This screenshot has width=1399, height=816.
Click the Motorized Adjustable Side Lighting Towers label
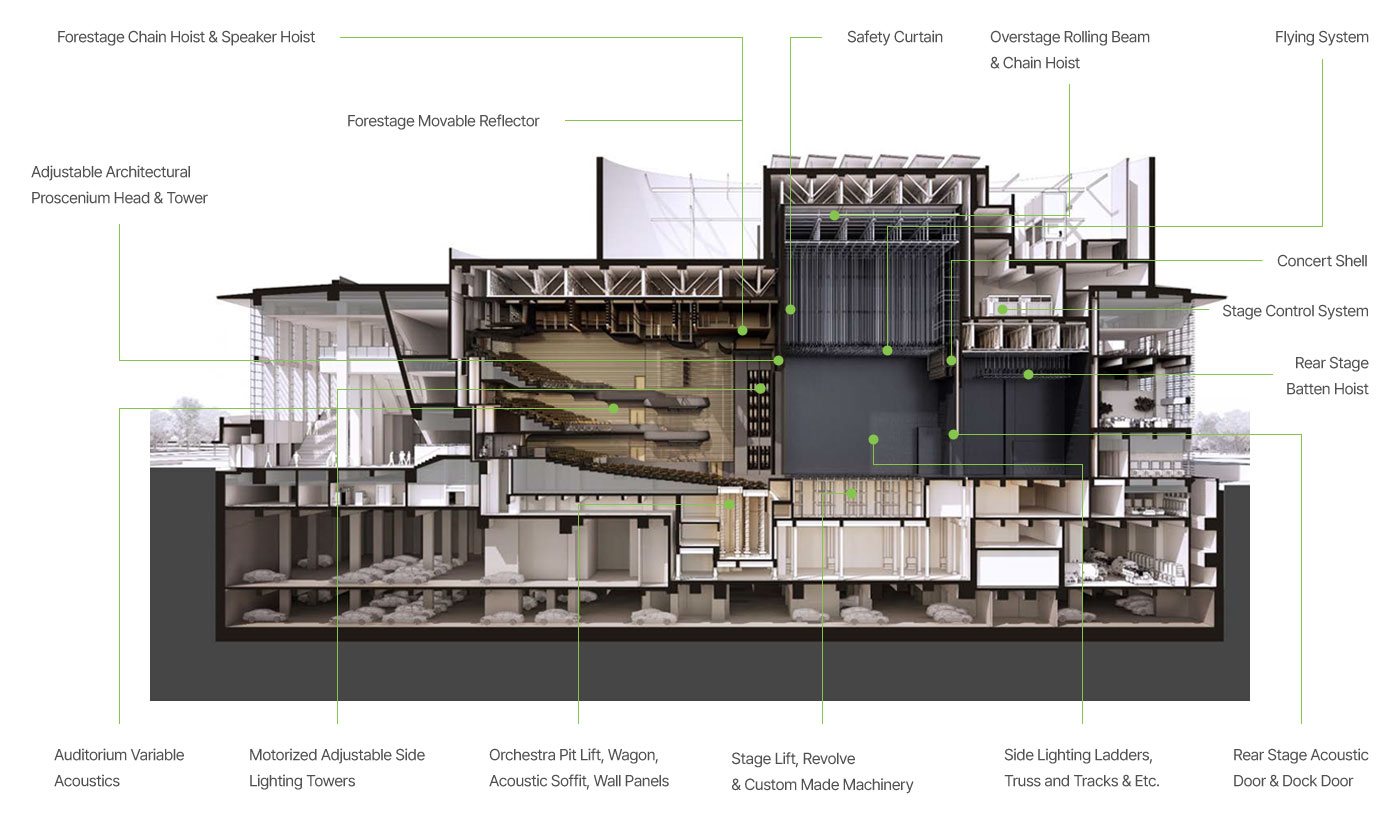pos(337,768)
